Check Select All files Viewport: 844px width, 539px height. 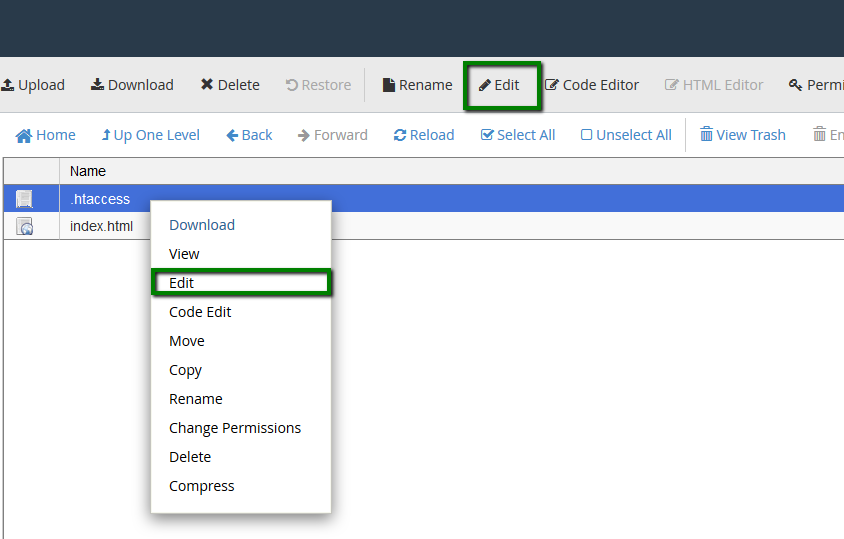[518, 135]
